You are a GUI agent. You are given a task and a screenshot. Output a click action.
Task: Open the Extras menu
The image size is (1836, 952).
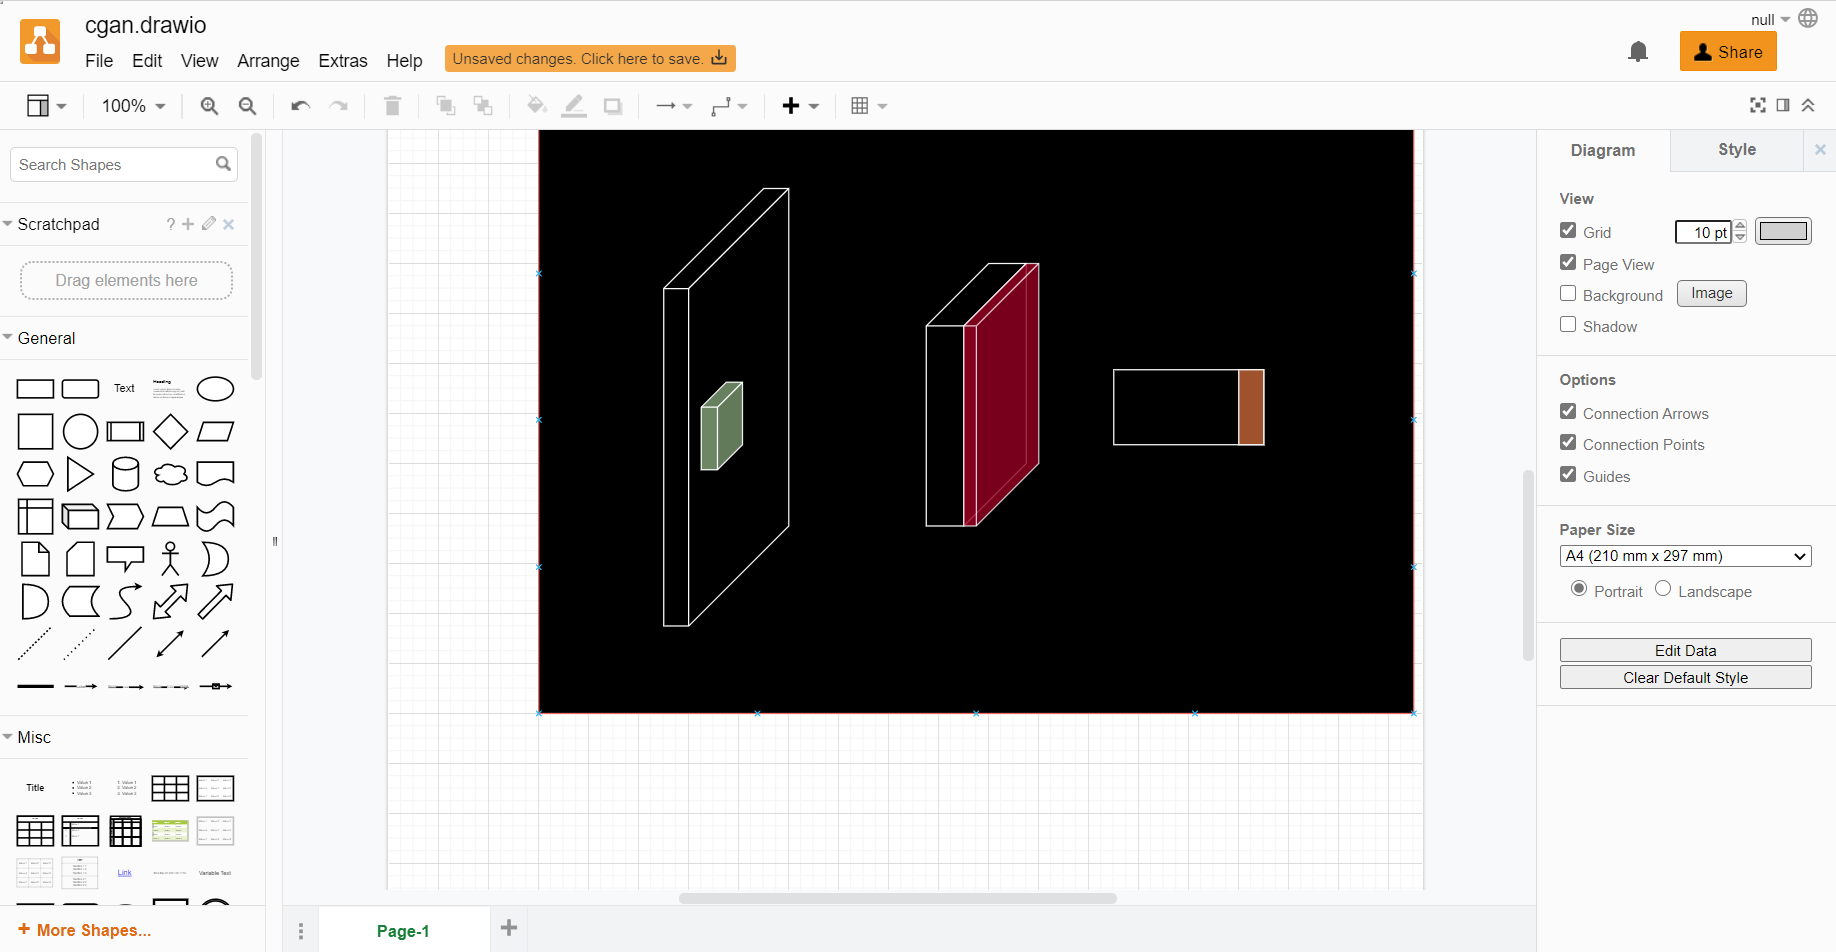tap(343, 60)
